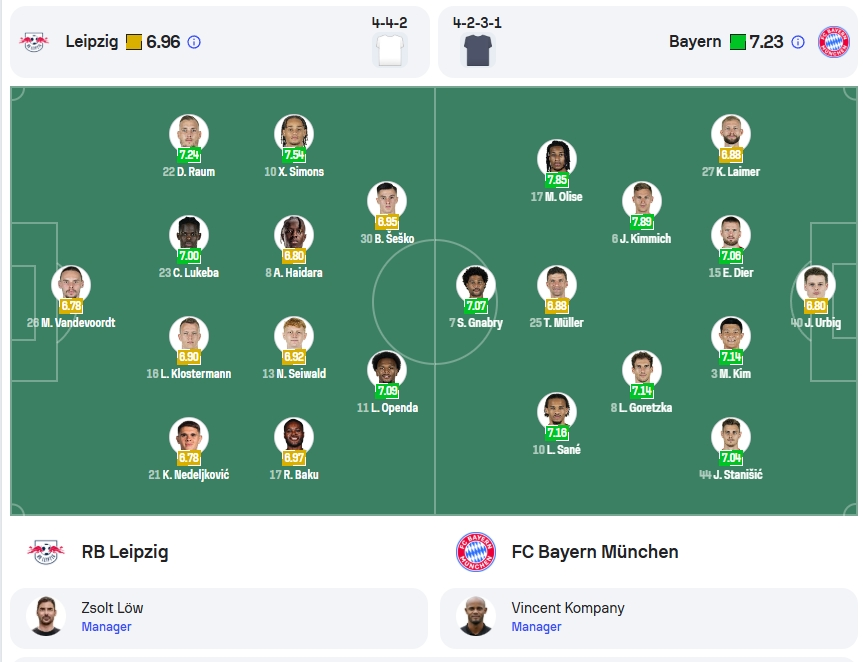The height and width of the screenshot is (662, 863).
Task: Click the Manager link under Vincent Kompany
Action: pyautogui.click(x=536, y=627)
